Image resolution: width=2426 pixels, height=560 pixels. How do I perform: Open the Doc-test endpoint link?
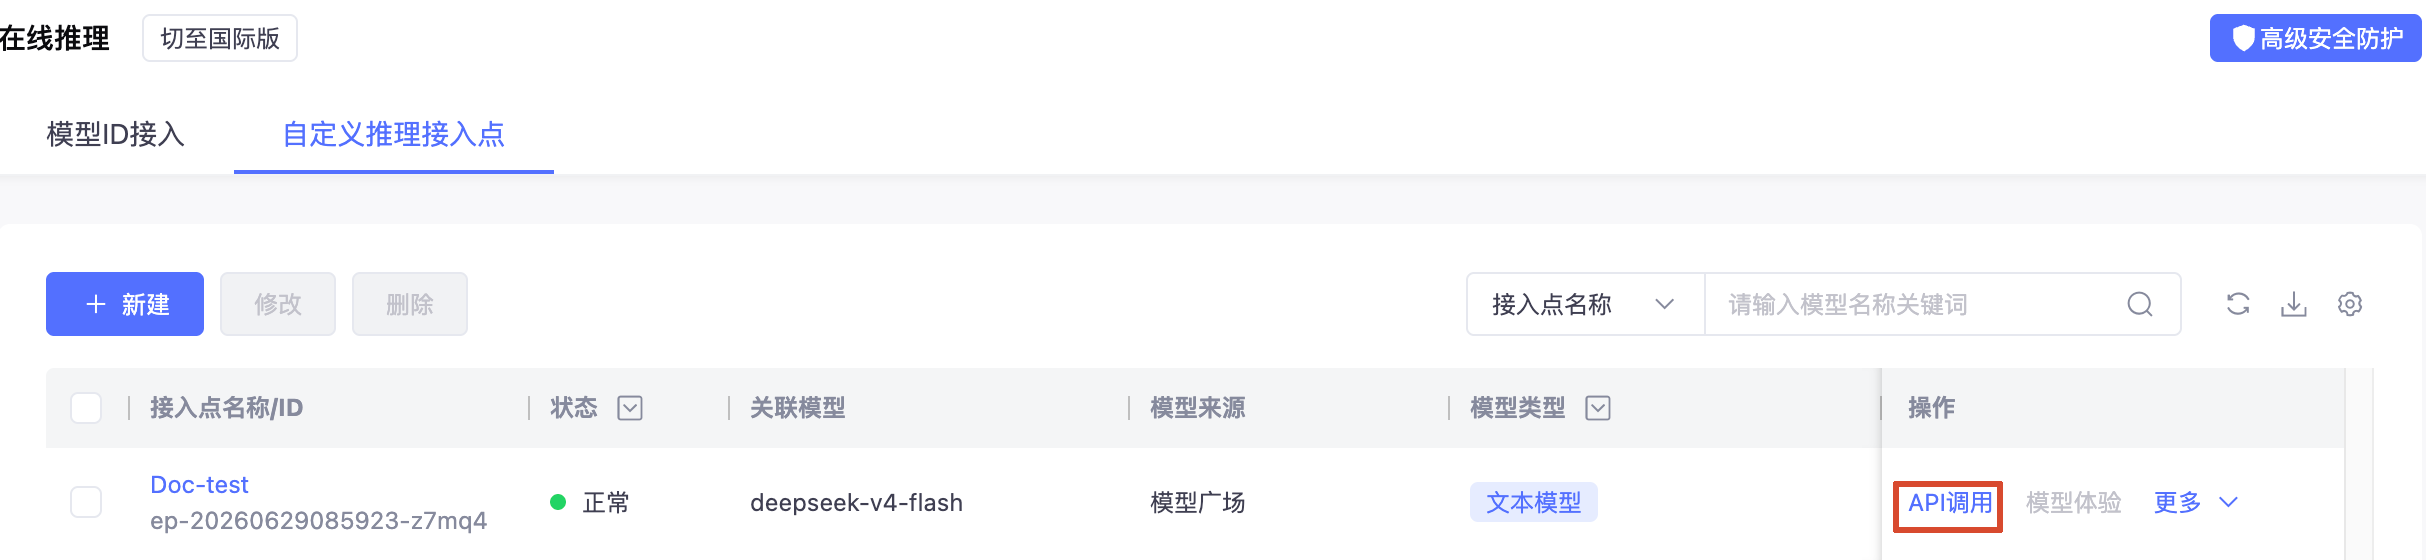click(199, 485)
